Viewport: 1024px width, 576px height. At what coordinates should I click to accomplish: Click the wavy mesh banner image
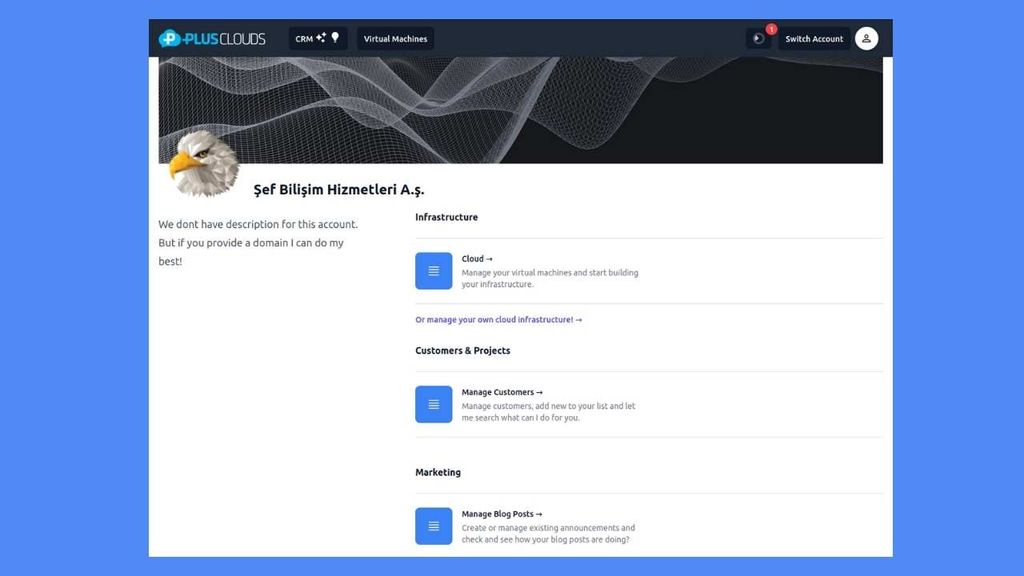coord(560,110)
